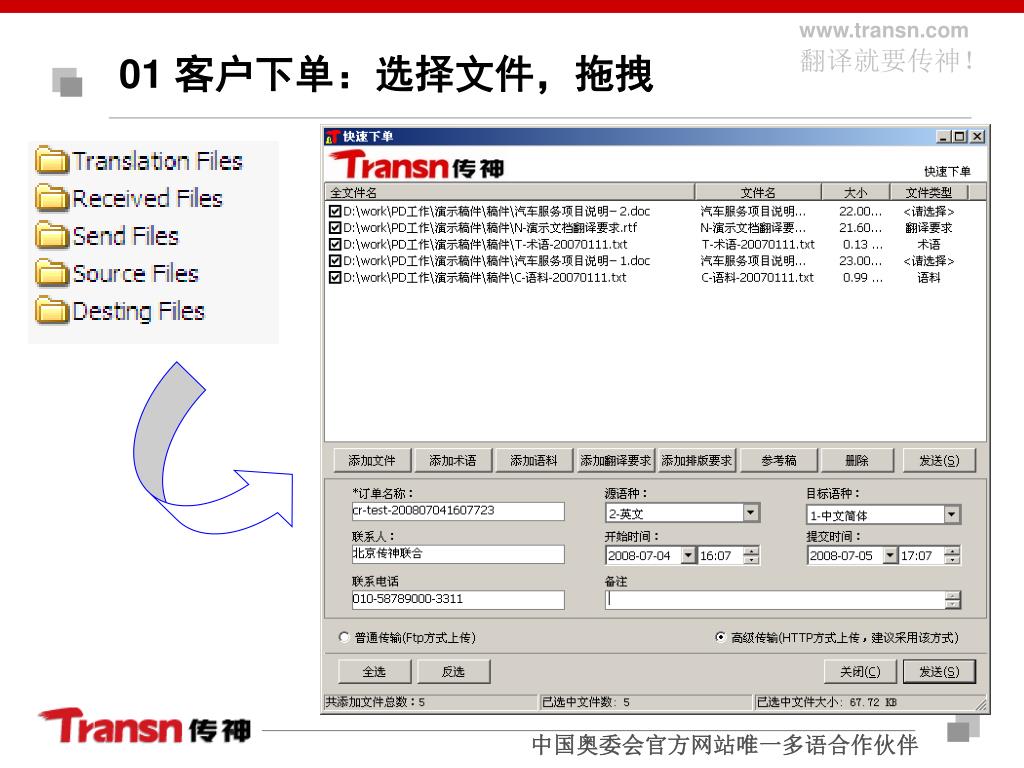Image resolution: width=1024 pixels, height=768 pixels.
Task: Uncheck the T-术语-20070111.txt file checkbox
Action: click(335, 244)
